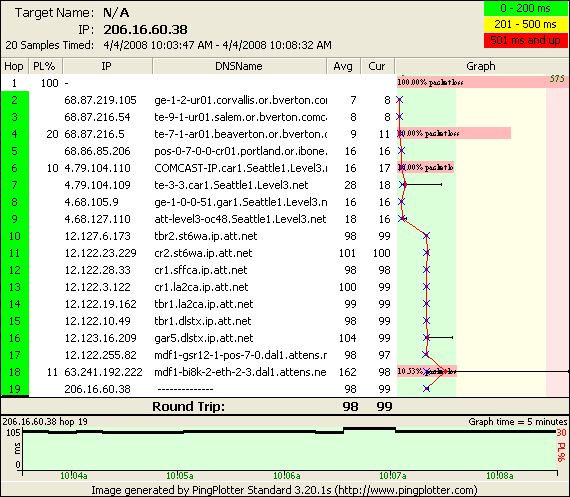Click the 100.00% packet loss bar on hop 1
Image resolution: width=570 pixels, height=497 pixels.
[x=482, y=82]
